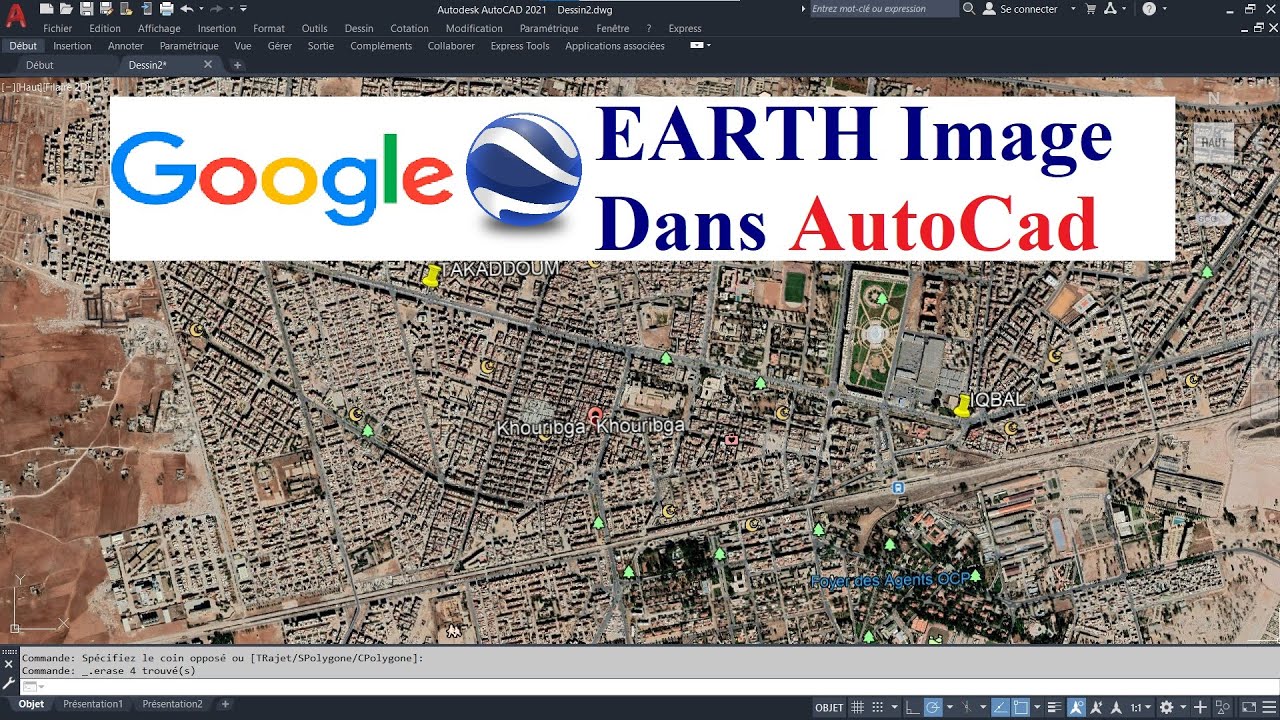Toggle Snap mode dotted grid
Screen dimensions: 1280x720
[x=877, y=707]
